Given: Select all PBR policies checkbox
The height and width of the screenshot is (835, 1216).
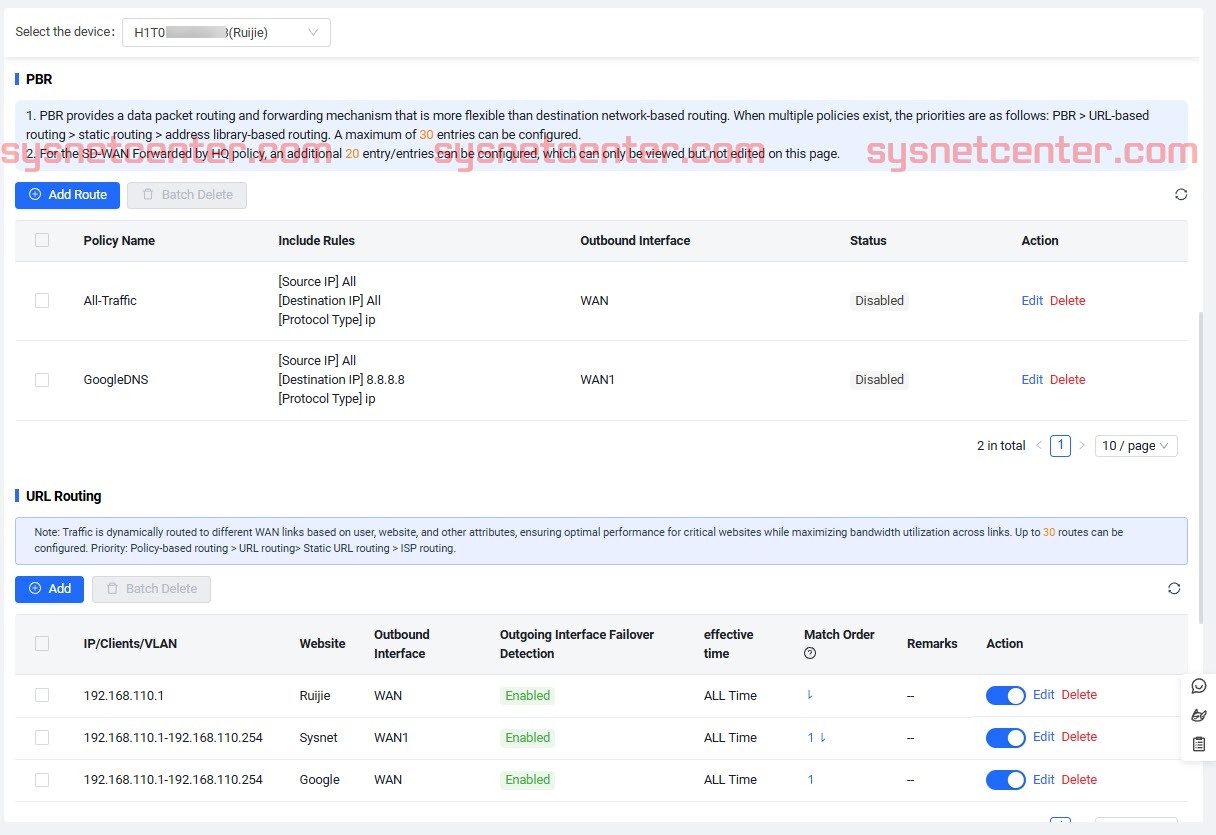Looking at the screenshot, I should pos(42,240).
